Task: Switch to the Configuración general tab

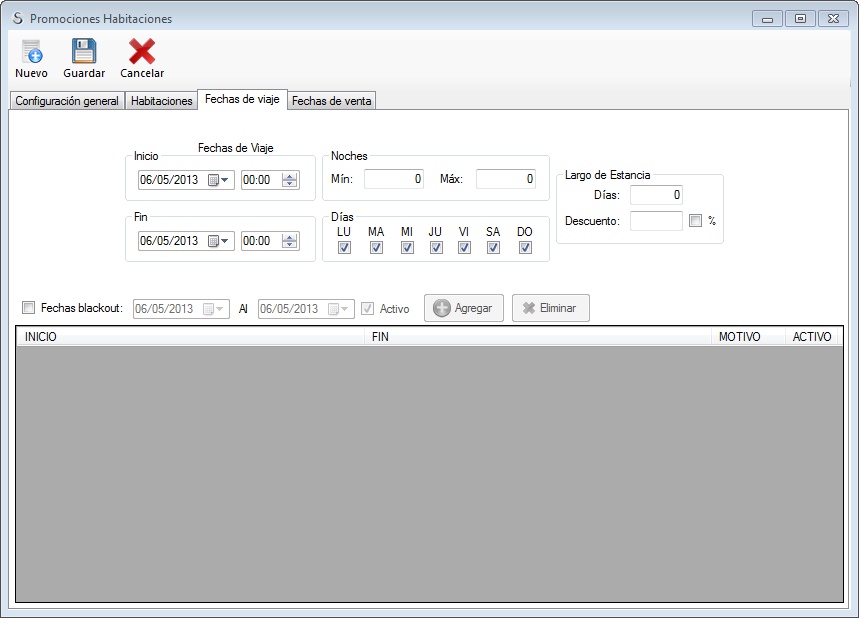Action: [x=67, y=101]
